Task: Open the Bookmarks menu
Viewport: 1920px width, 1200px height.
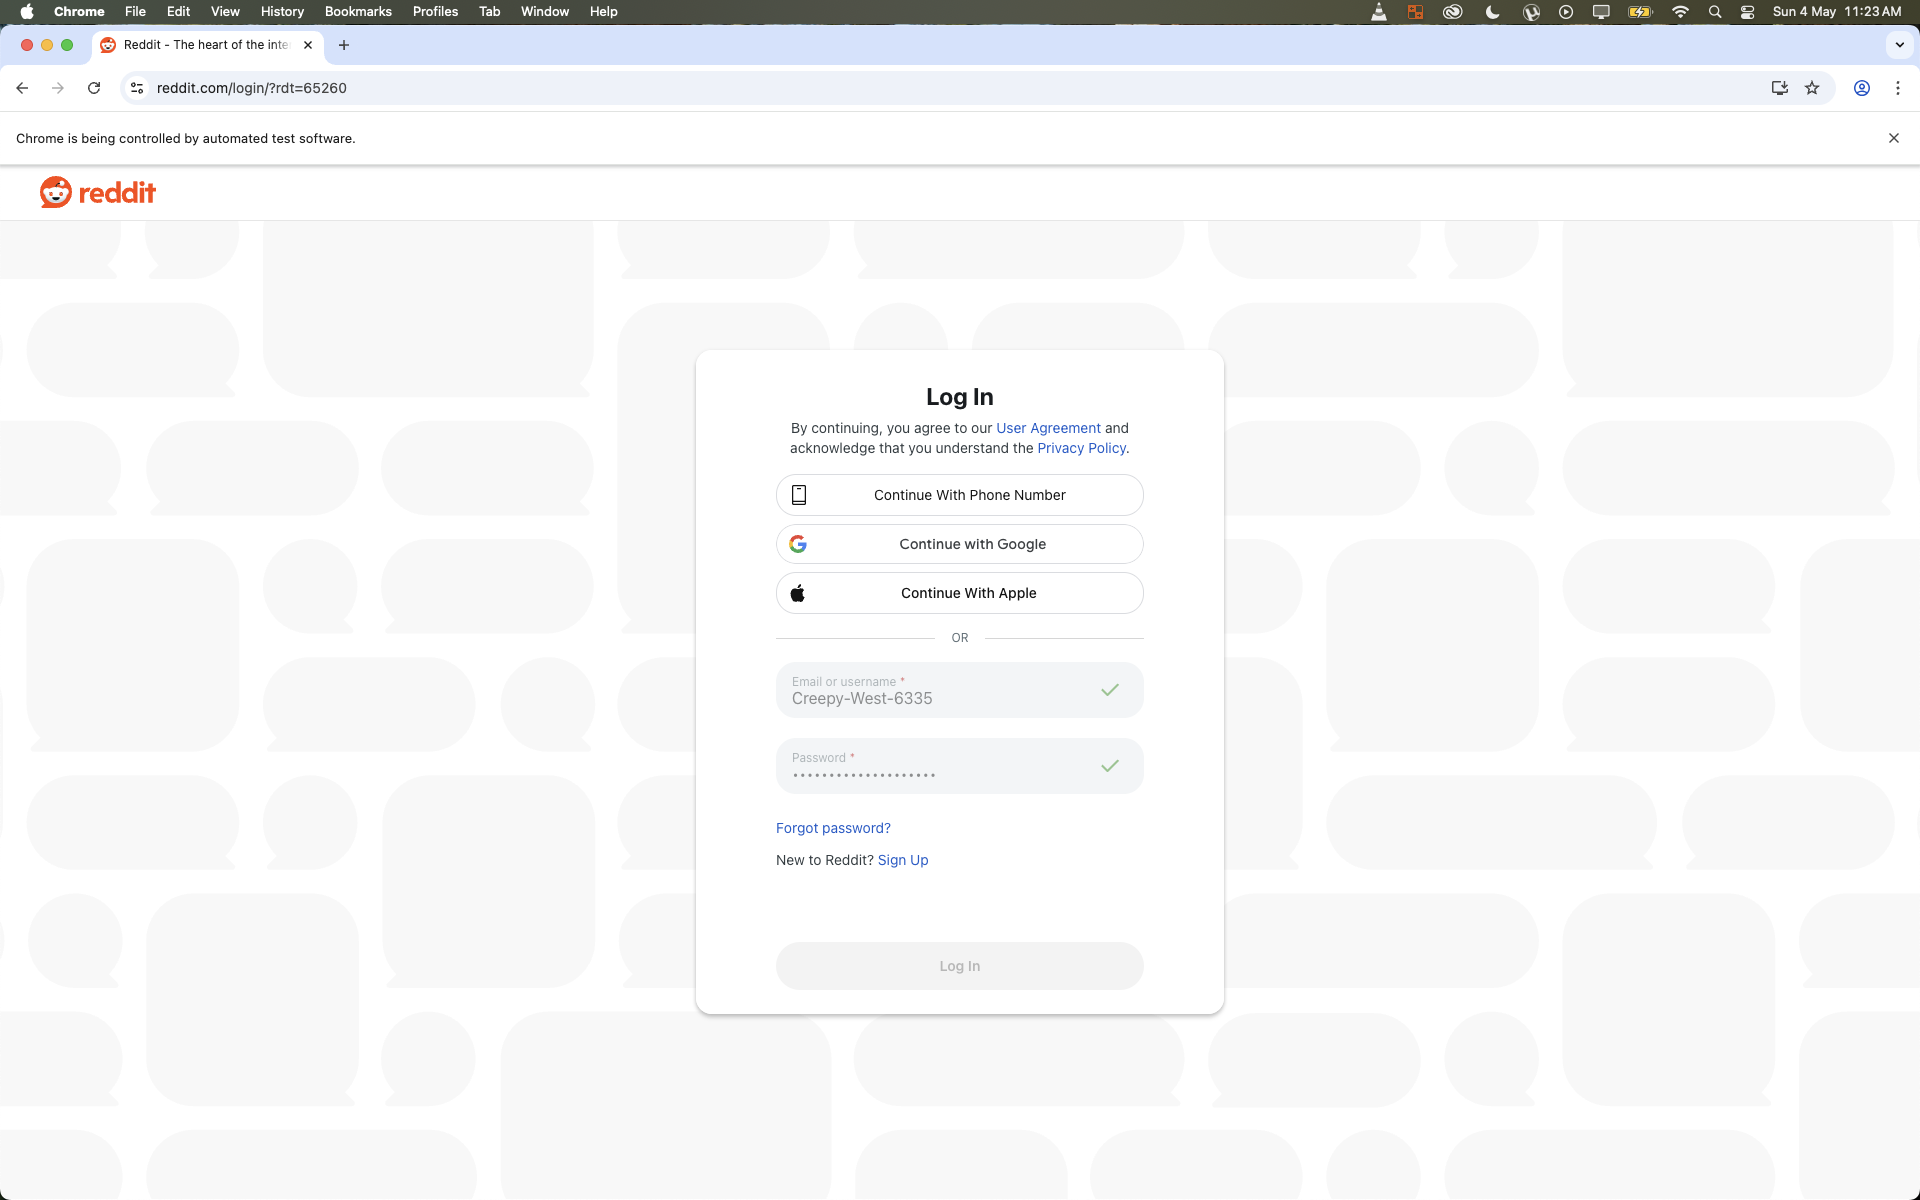Action: pos(358,12)
